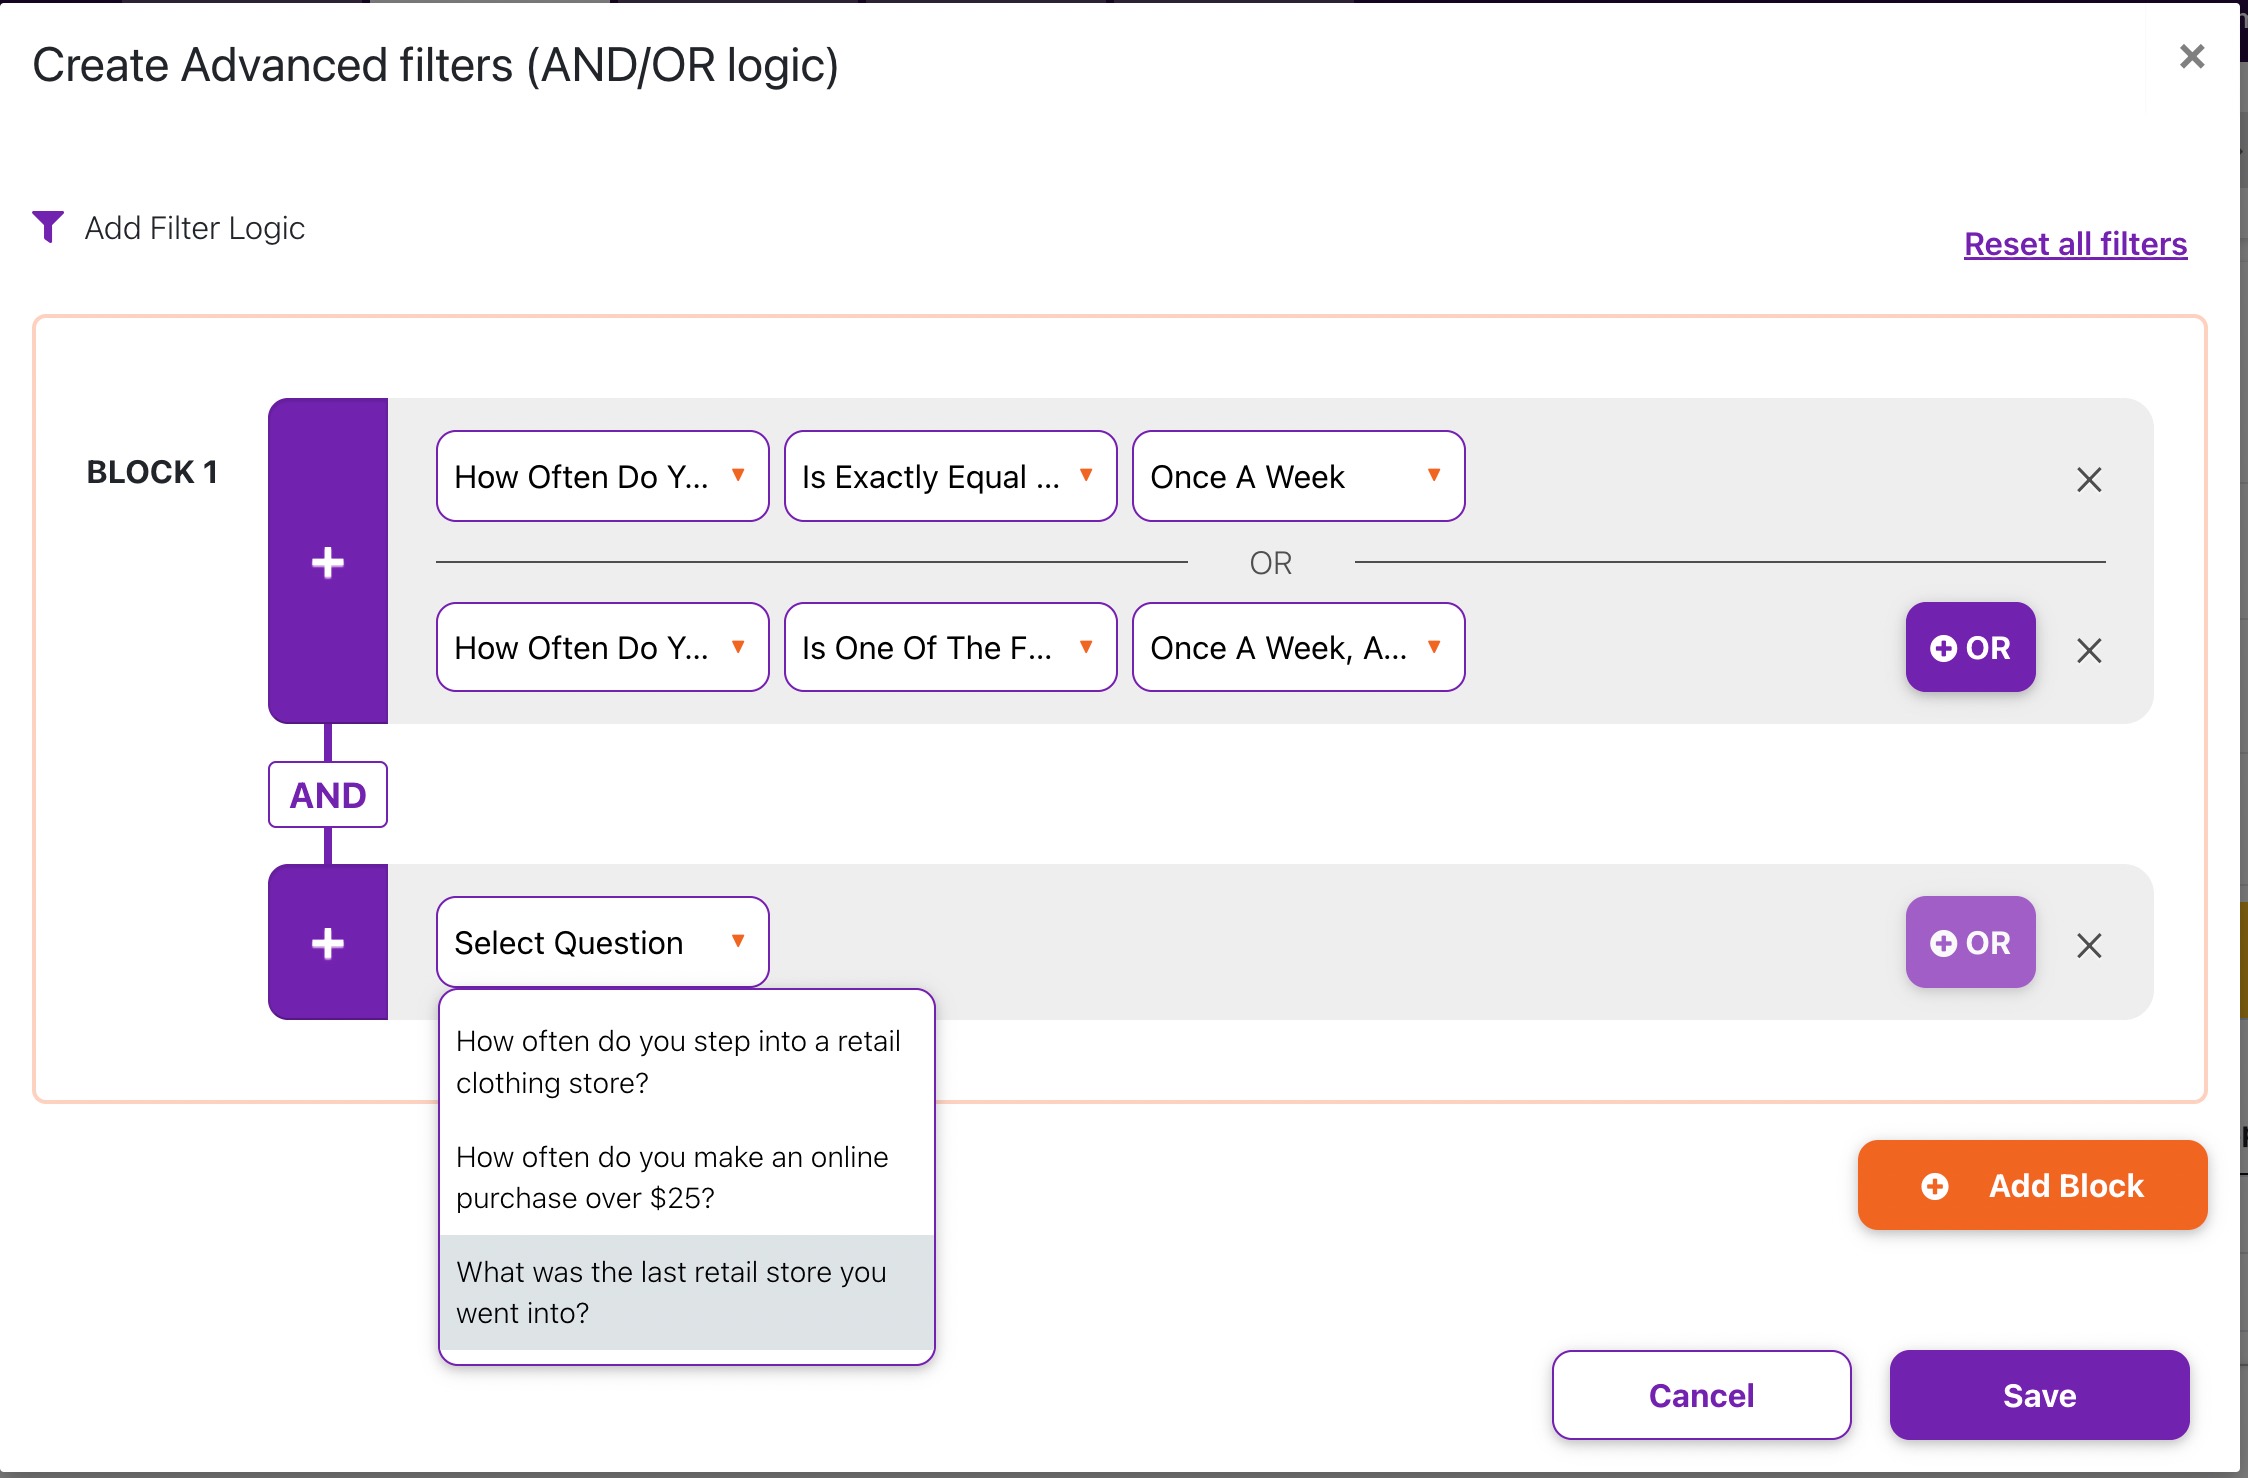Remove the 'Is Exactly Equal' condition row
The width and height of the screenshot is (2248, 1478).
click(x=2089, y=480)
